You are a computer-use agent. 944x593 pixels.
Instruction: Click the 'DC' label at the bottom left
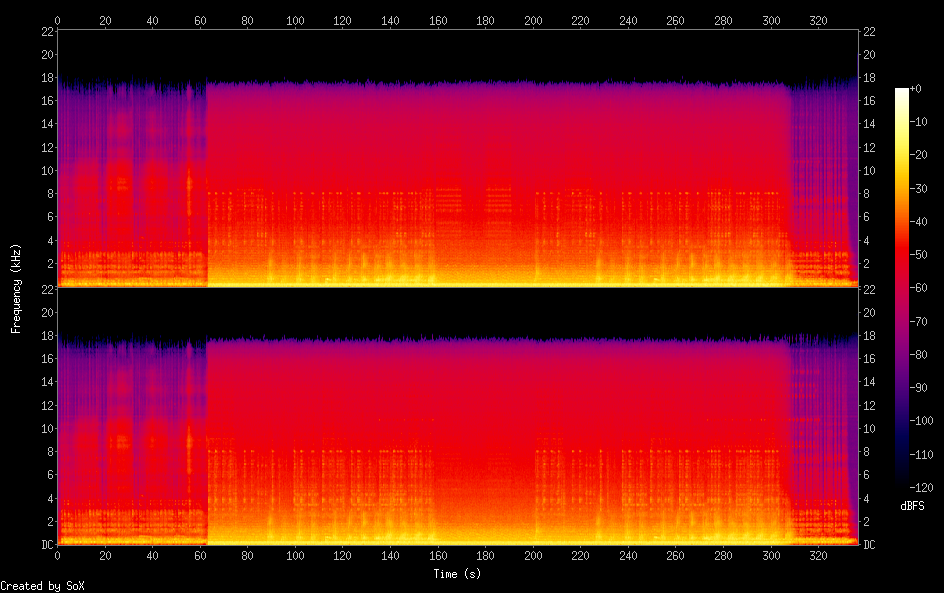(x=45, y=545)
